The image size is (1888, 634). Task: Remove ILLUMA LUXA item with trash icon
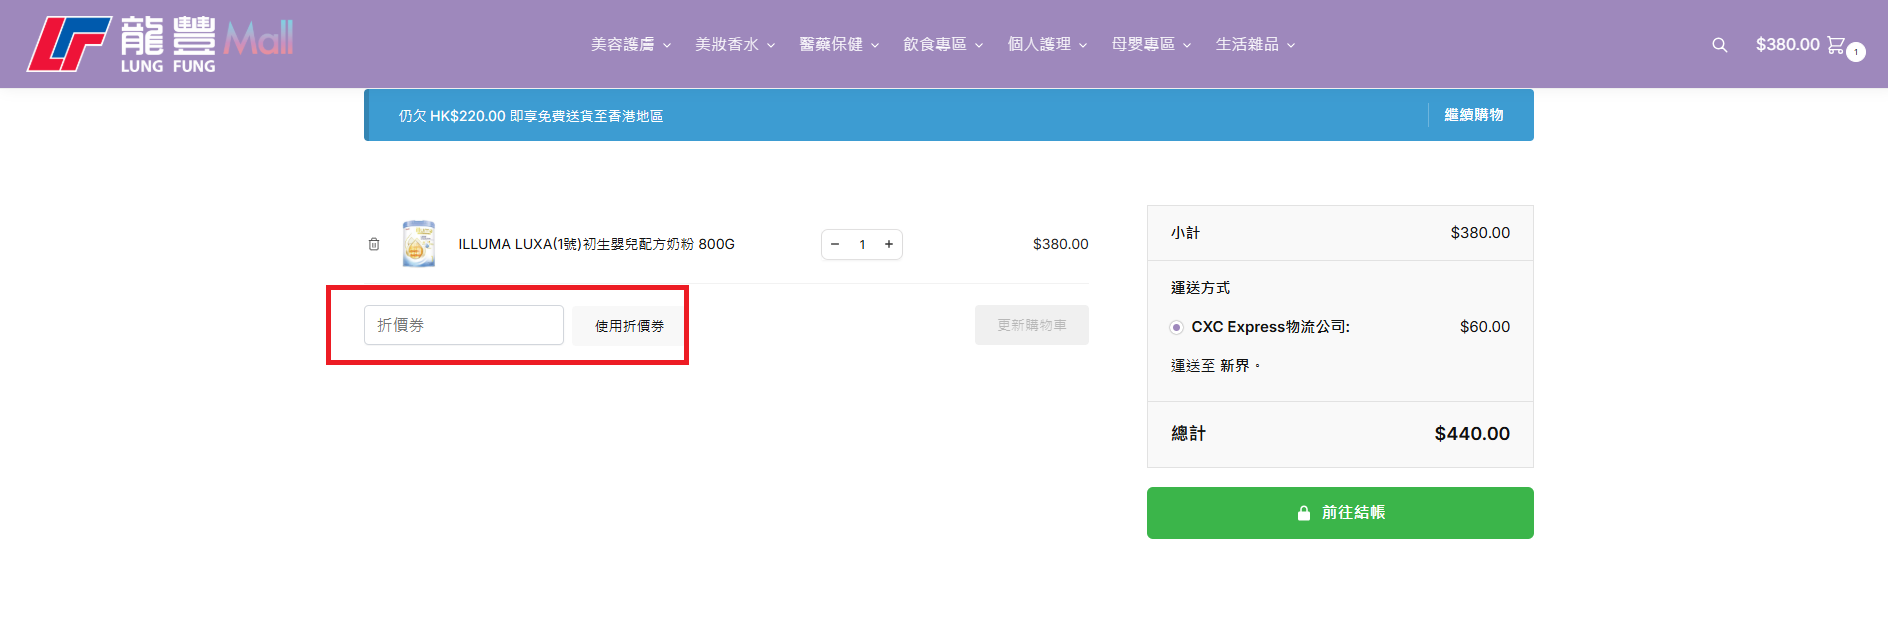(374, 244)
